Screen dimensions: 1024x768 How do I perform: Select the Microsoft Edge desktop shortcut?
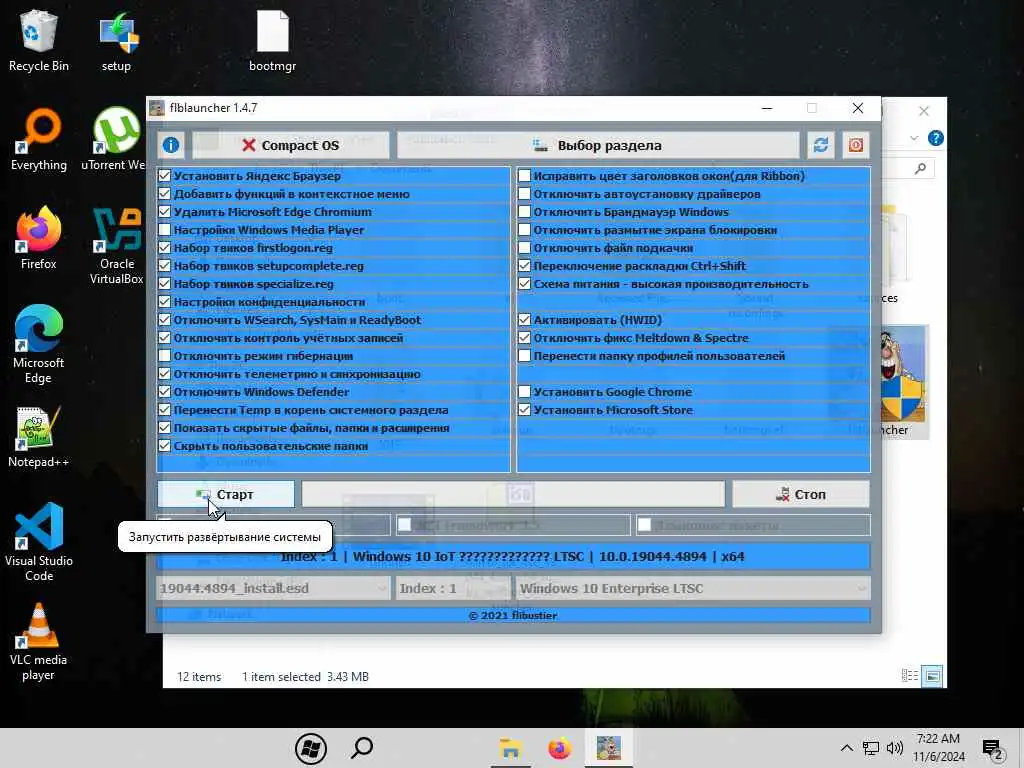pyautogui.click(x=39, y=345)
